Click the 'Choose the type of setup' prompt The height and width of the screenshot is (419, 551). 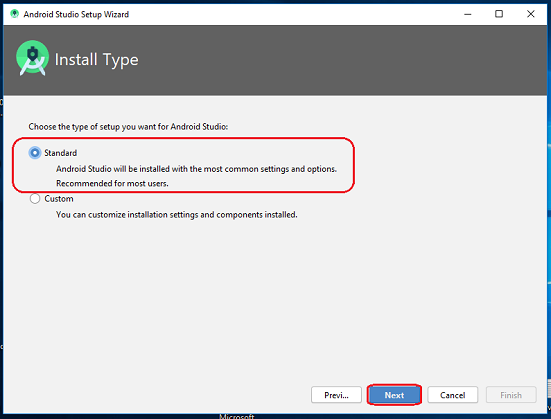tap(128, 127)
